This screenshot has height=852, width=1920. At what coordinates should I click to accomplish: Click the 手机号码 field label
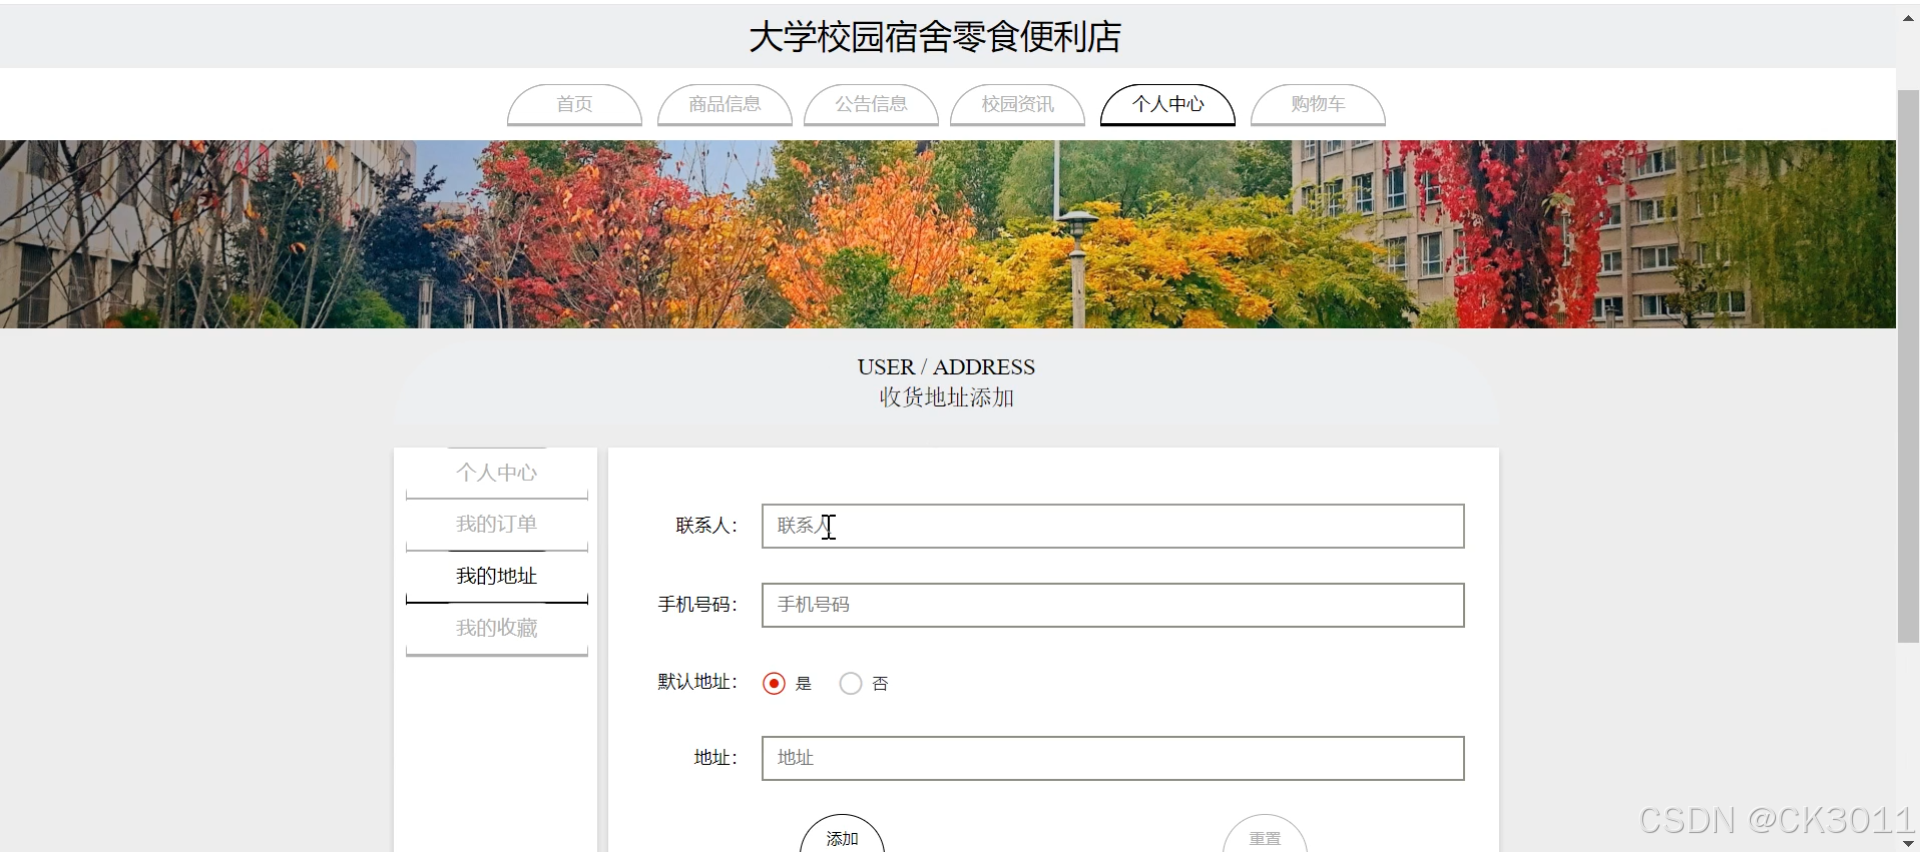coord(697,605)
